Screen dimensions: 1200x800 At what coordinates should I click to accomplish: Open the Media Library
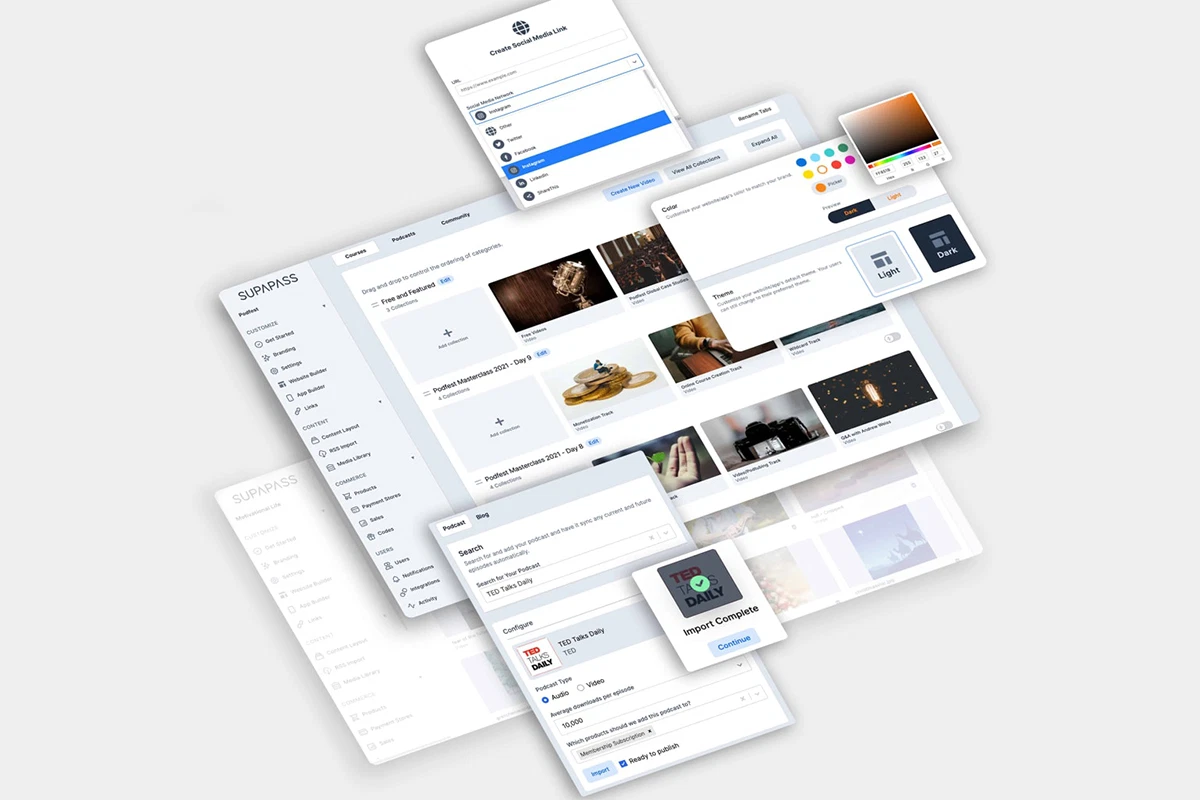pyautogui.click(x=348, y=460)
